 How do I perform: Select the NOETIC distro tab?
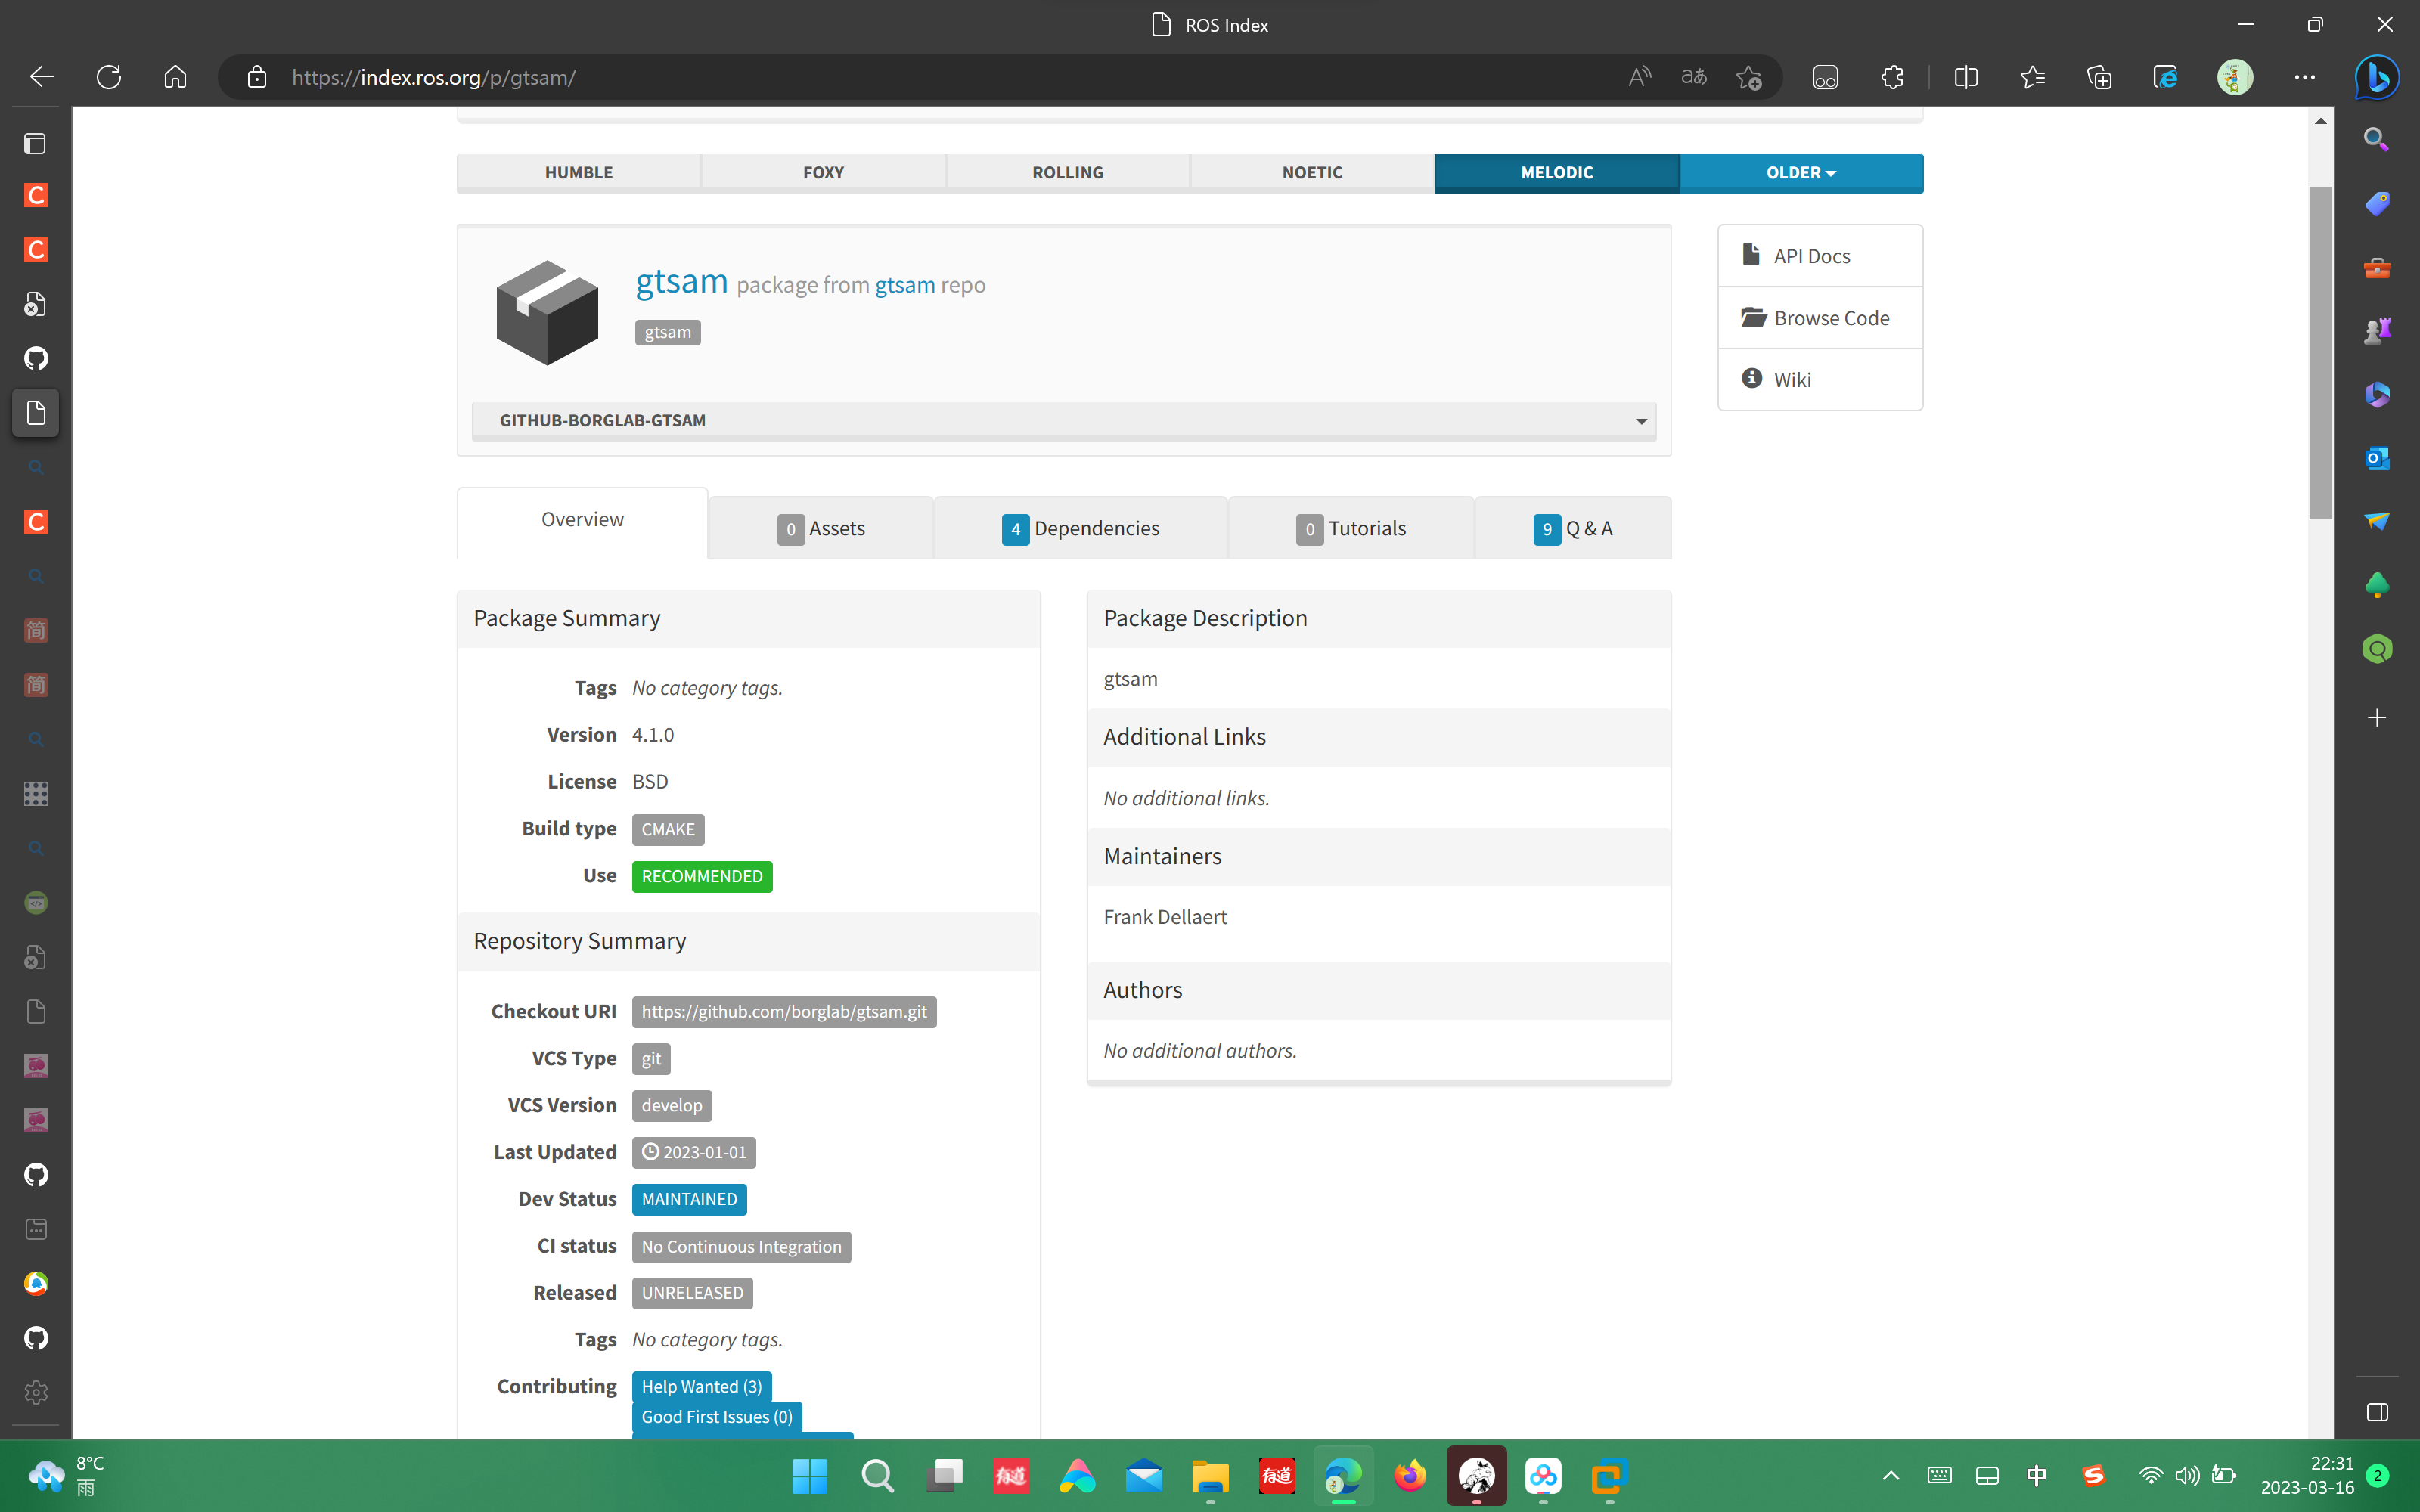1312,172
